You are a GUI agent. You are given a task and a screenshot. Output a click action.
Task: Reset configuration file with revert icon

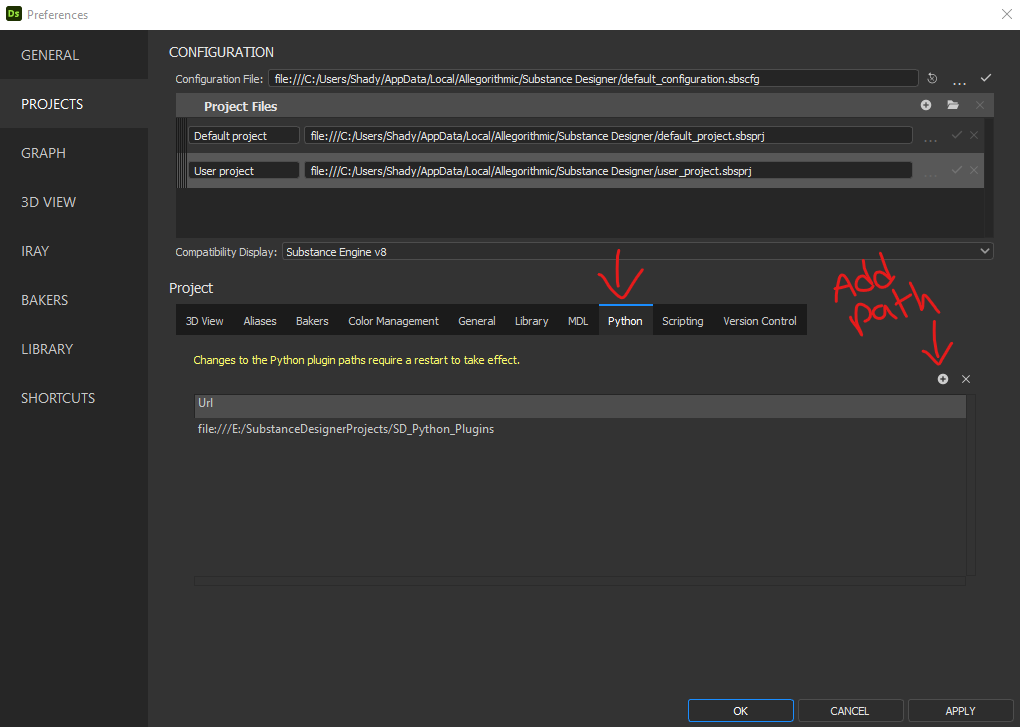932,78
